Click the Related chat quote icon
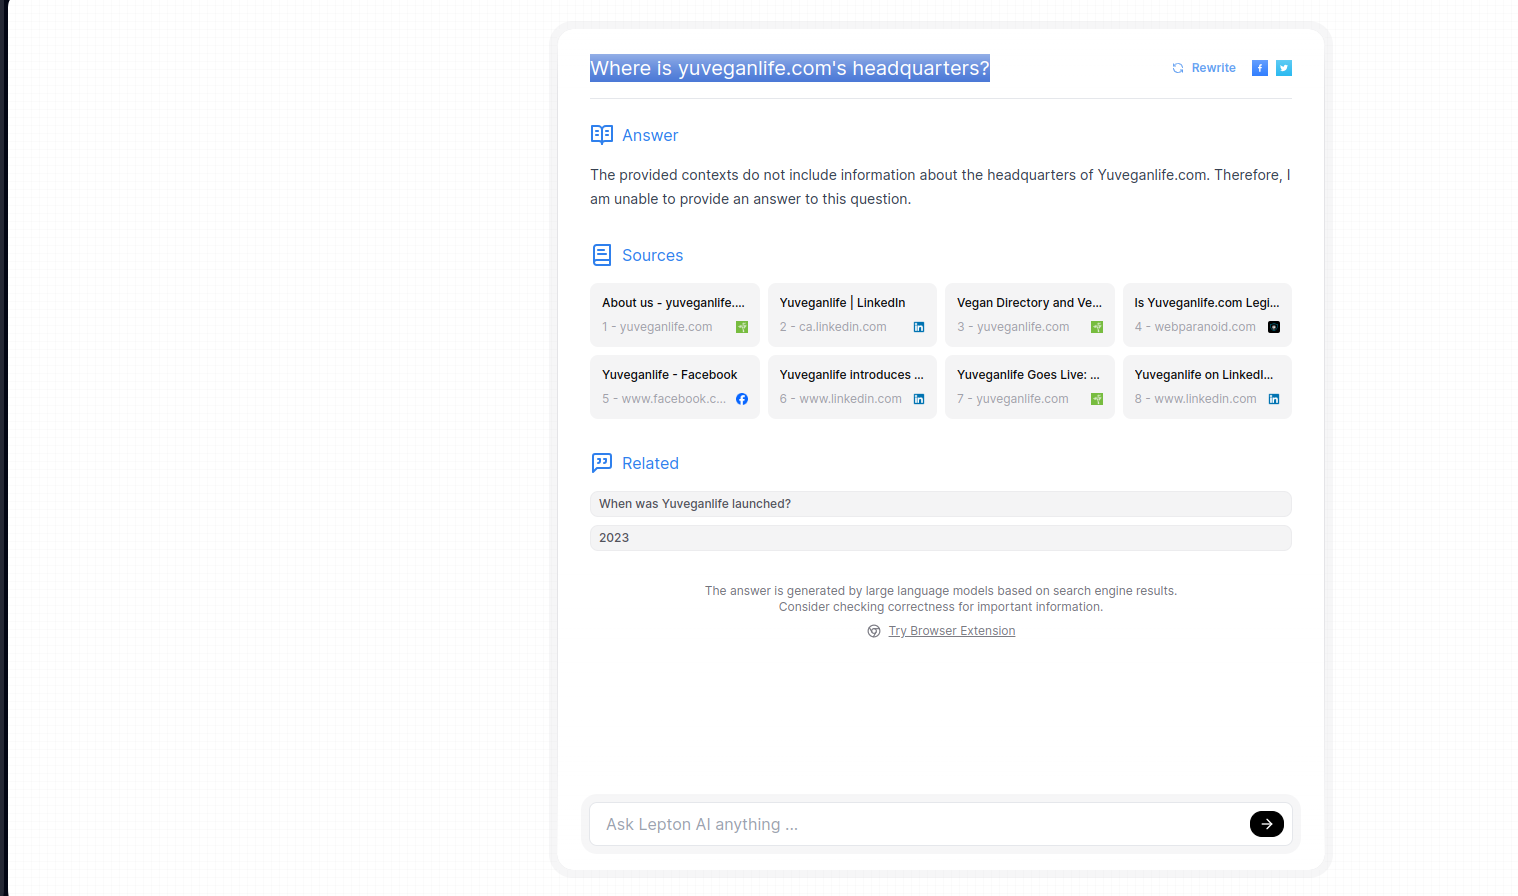Viewport: 1518px width, 896px height. coord(602,463)
